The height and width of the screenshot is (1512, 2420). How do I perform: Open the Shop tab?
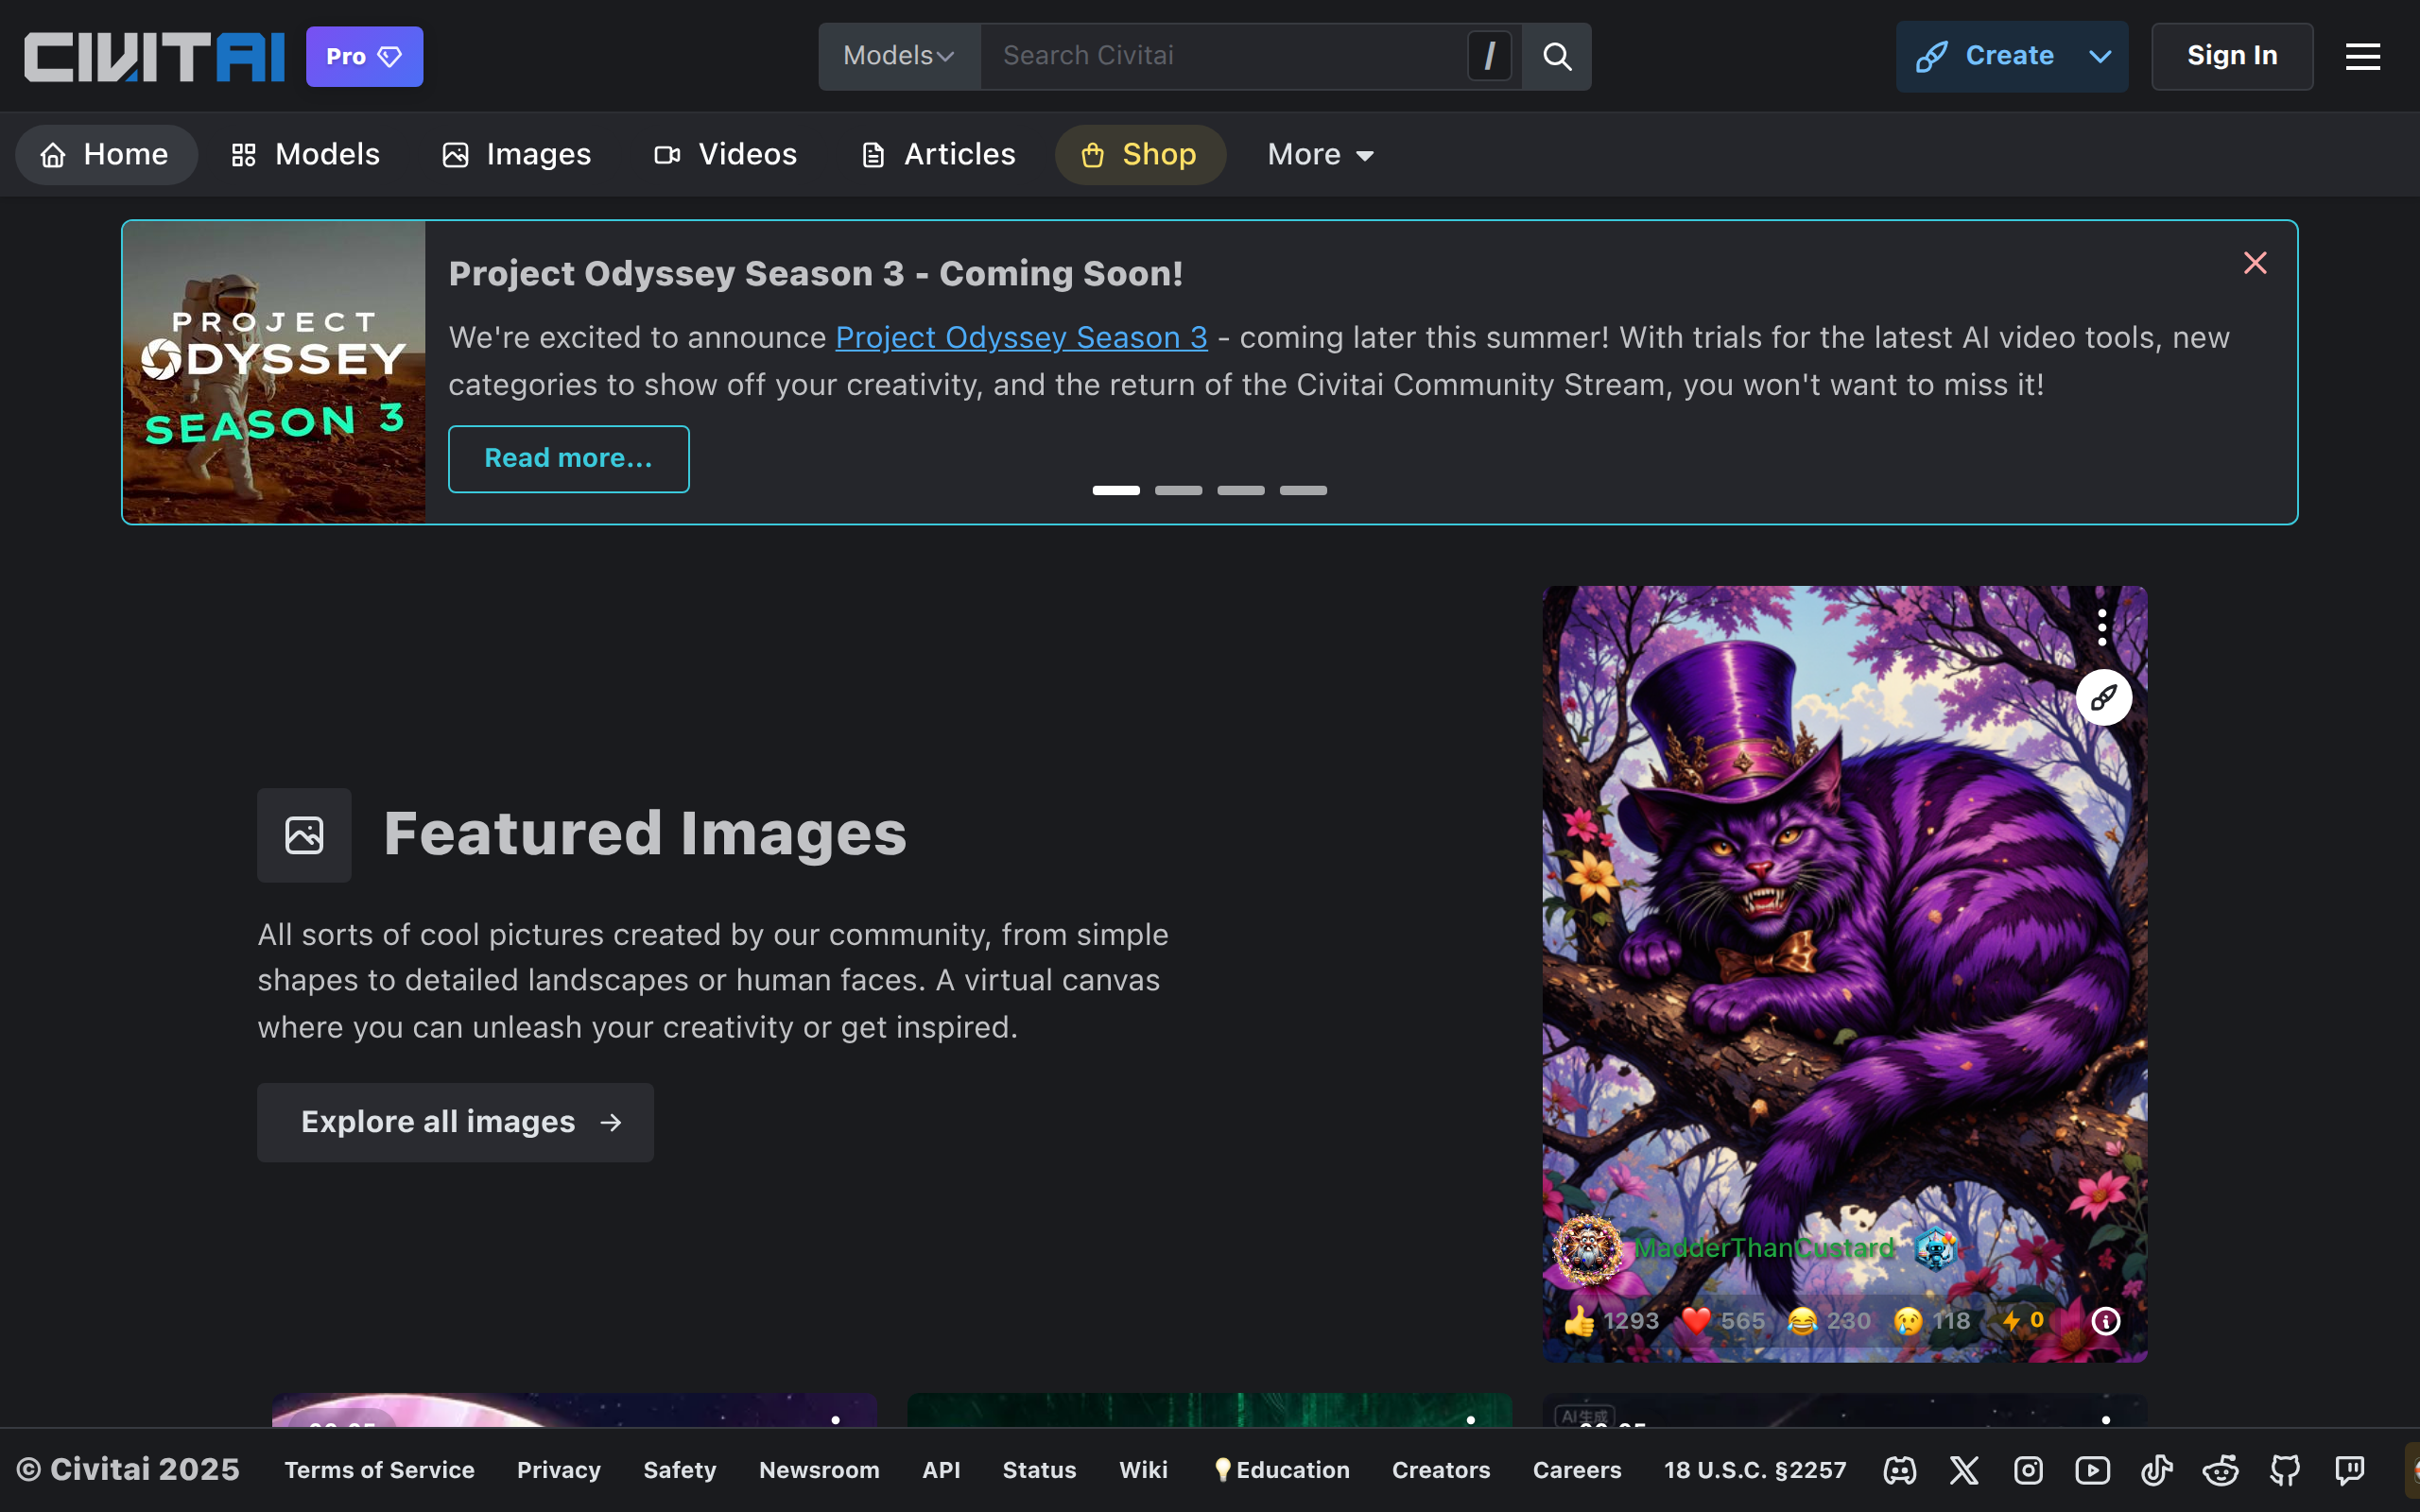(1140, 154)
